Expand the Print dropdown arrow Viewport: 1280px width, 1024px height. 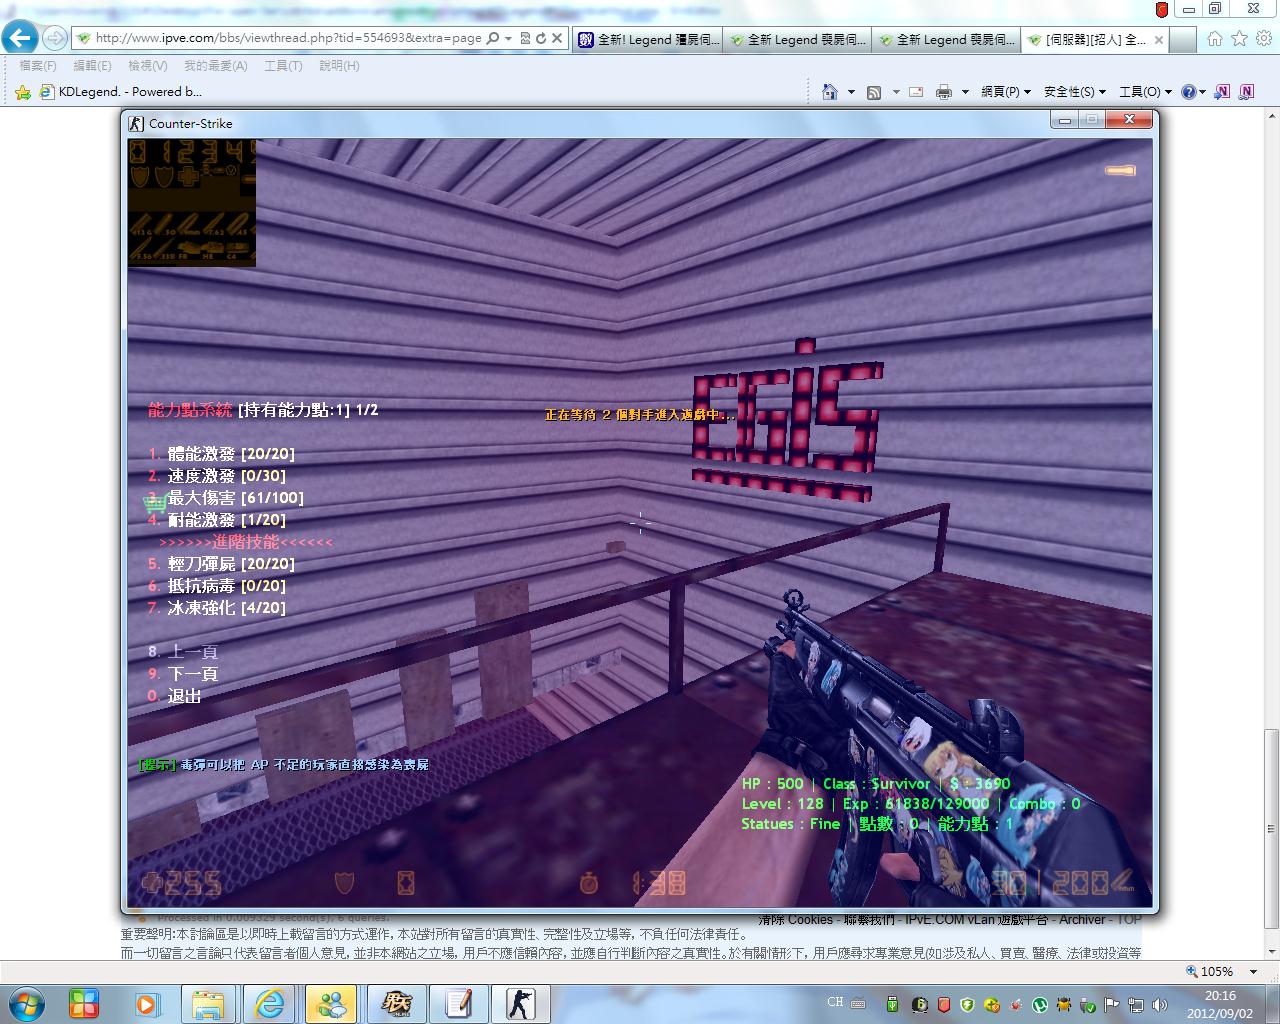[x=965, y=92]
